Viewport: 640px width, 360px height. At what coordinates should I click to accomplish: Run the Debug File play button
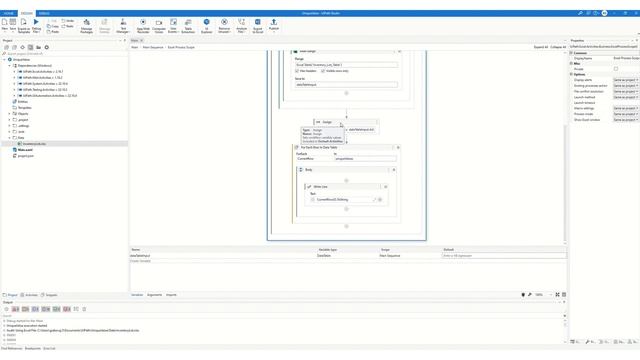click(x=36, y=25)
